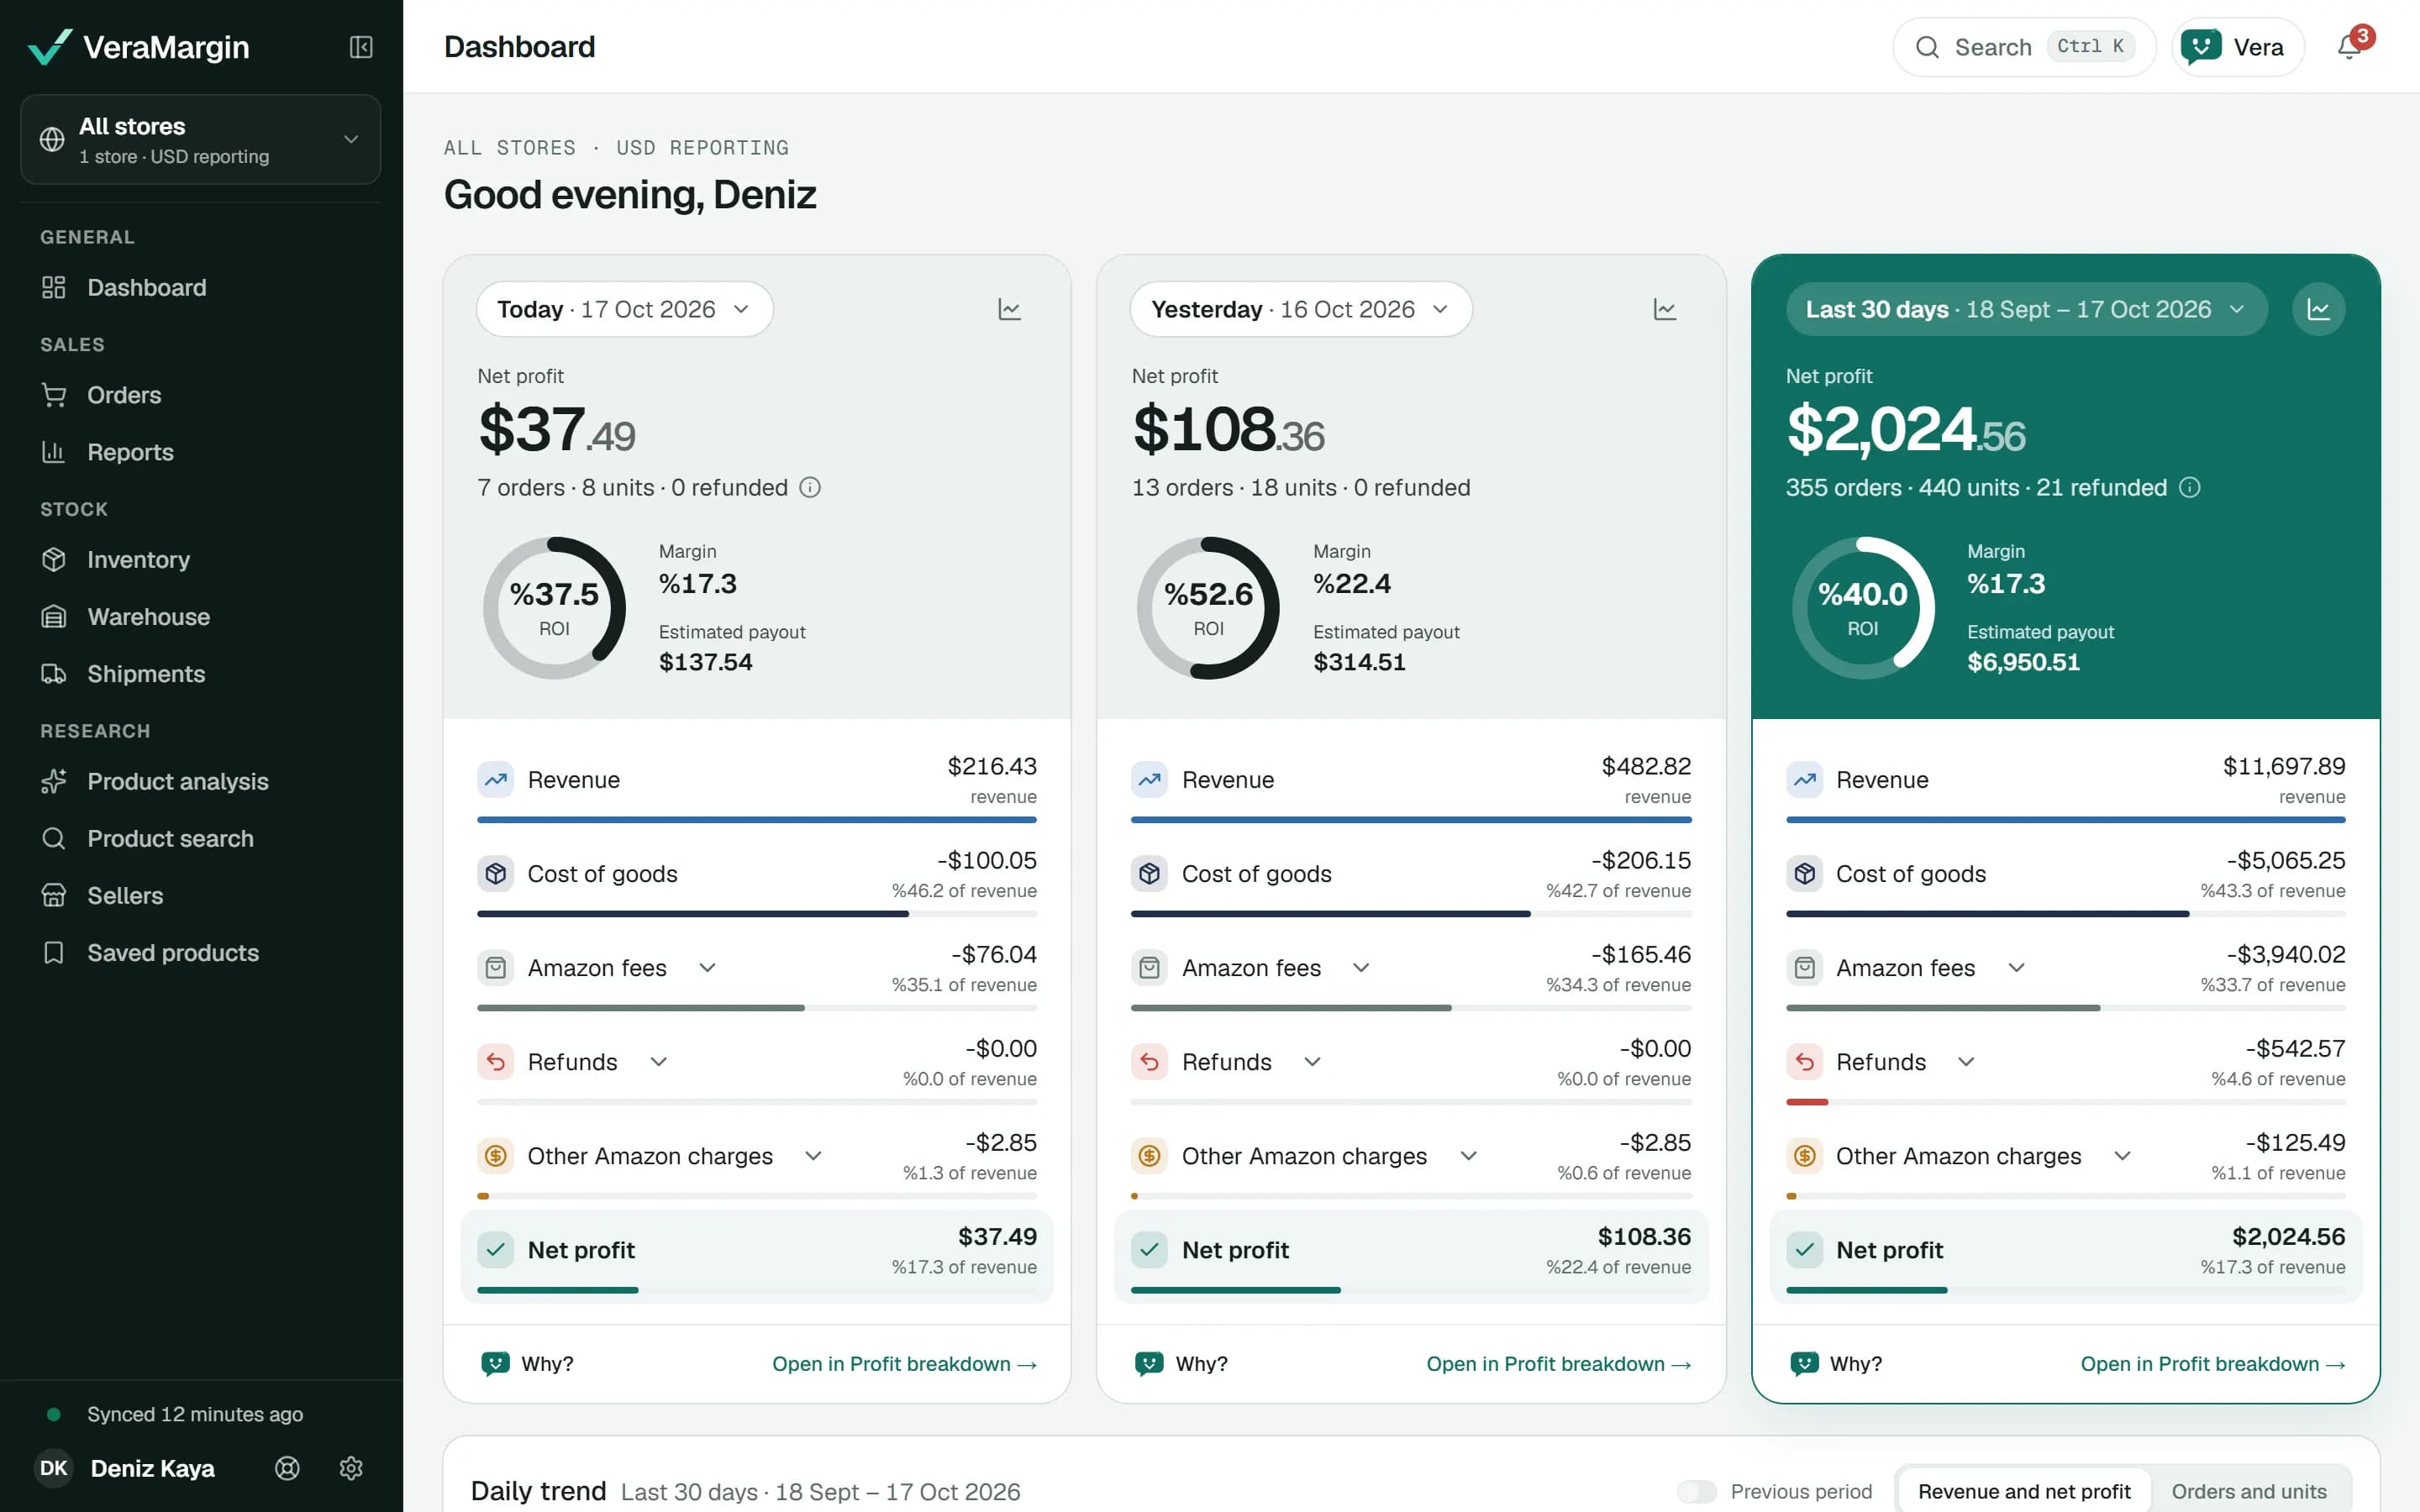Click Cost of goods icon in Yesterday card

click(x=1149, y=873)
